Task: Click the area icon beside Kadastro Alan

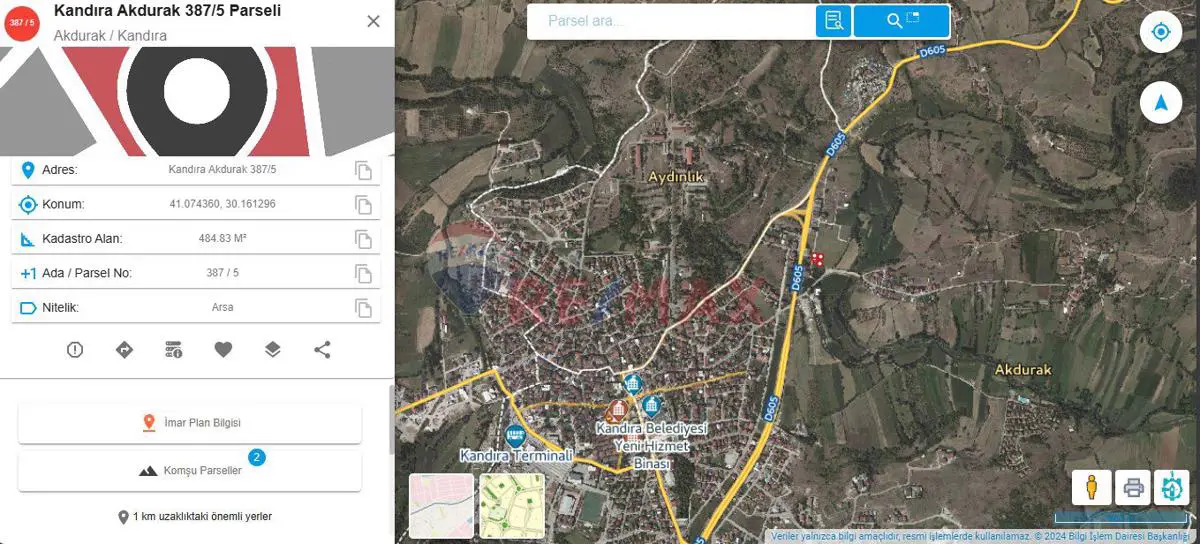Action: coord(28,240)
